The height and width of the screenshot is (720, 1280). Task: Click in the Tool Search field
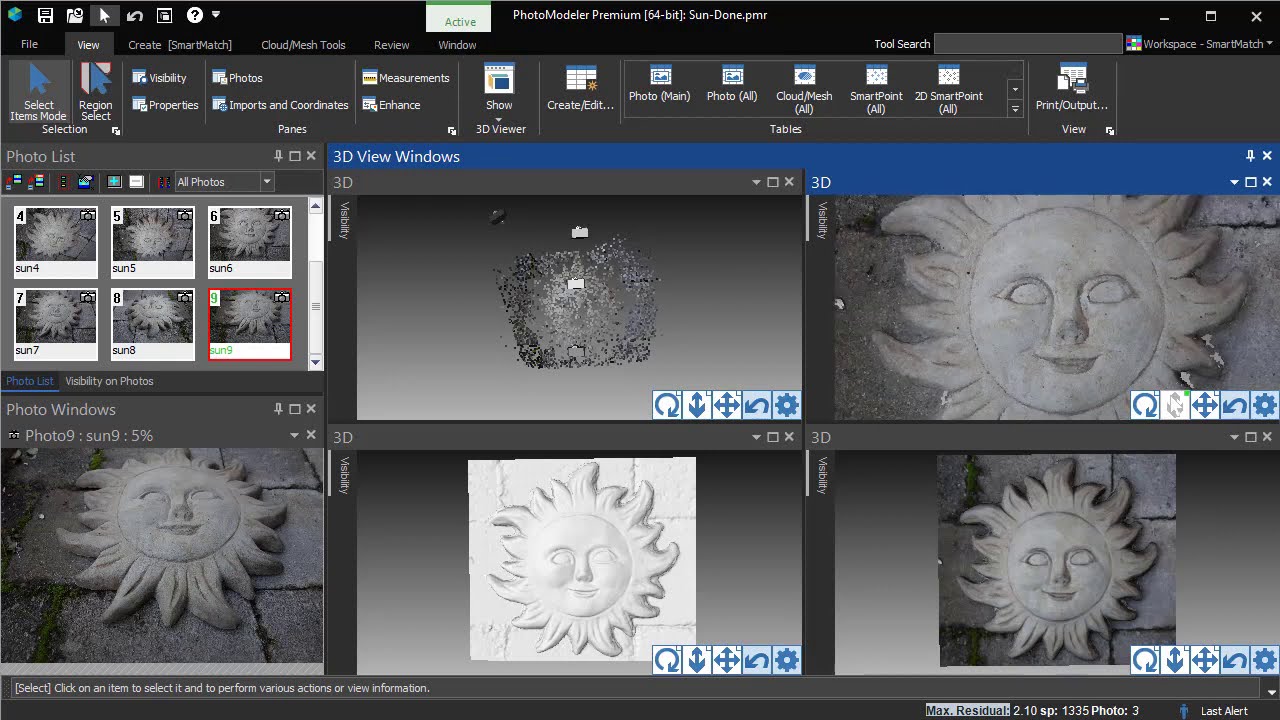[1028, 44]
